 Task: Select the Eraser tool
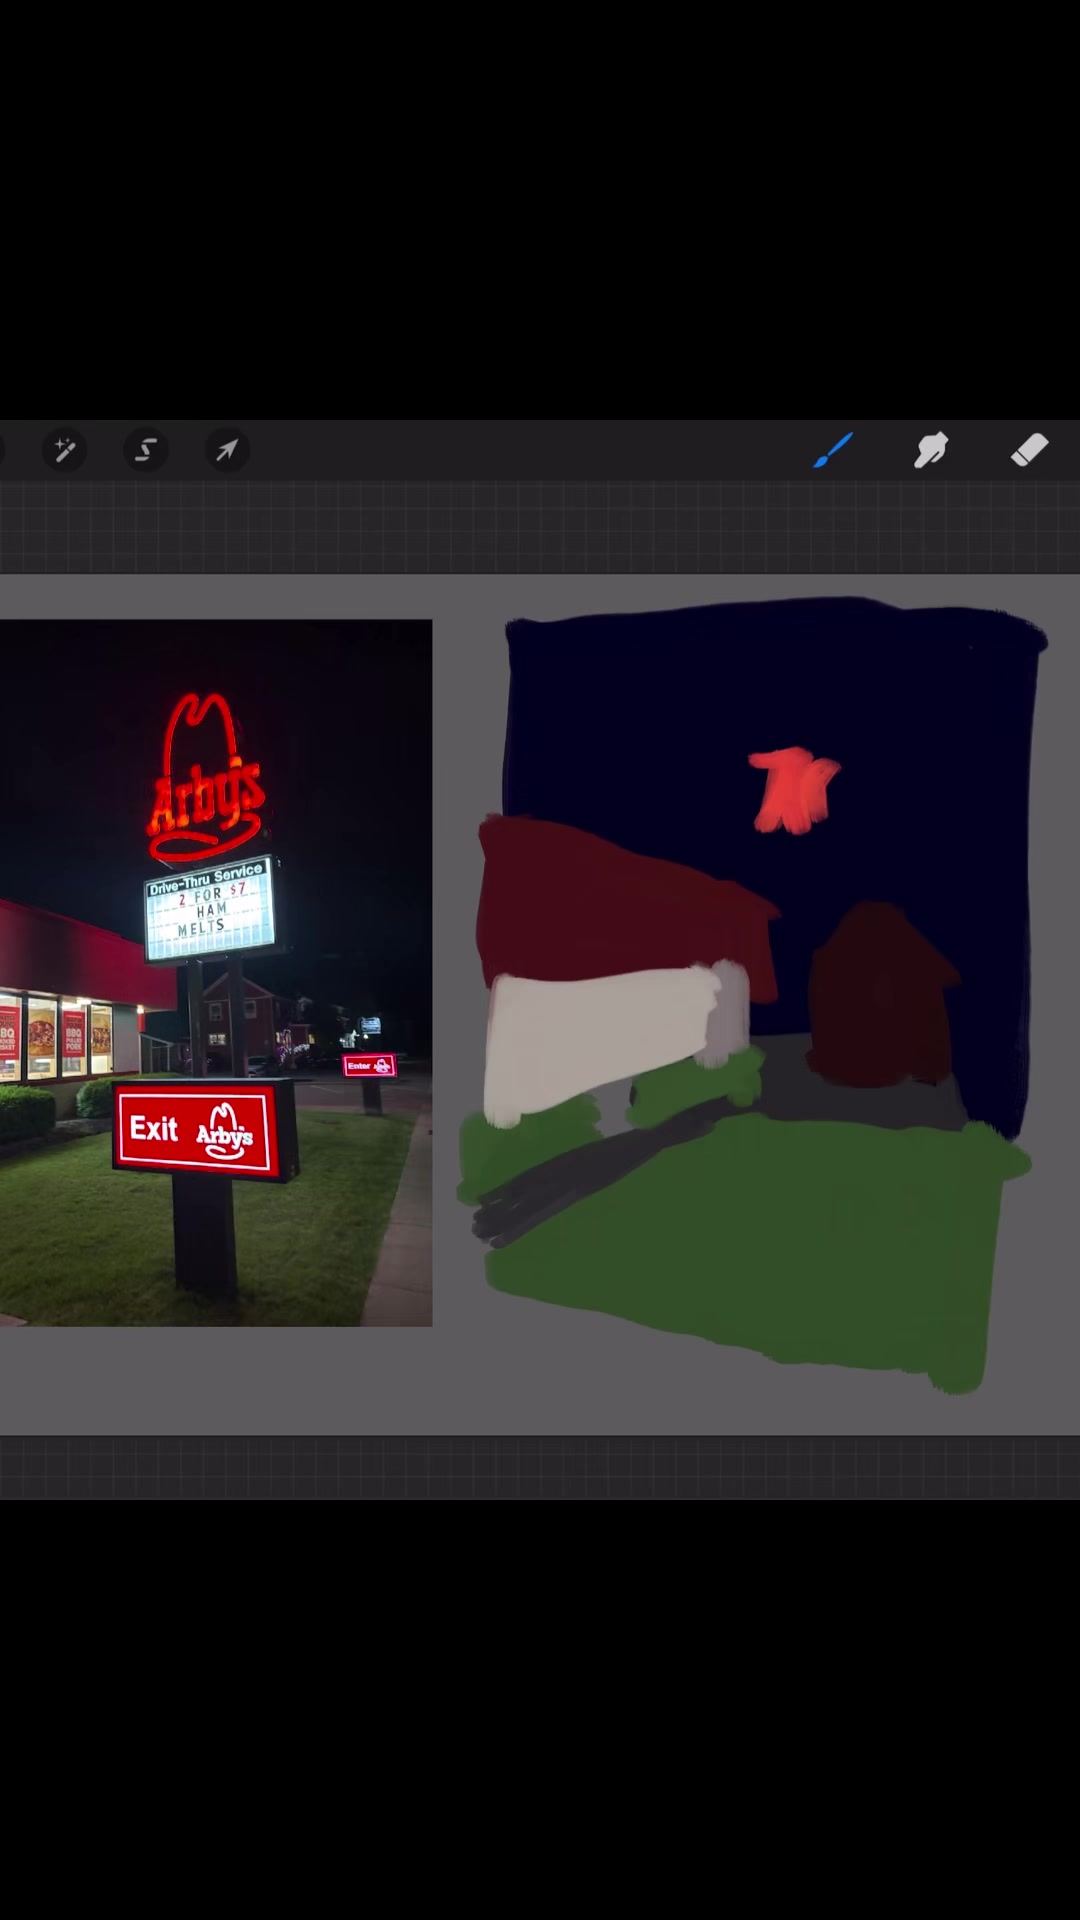click(x=1029, y=450)
